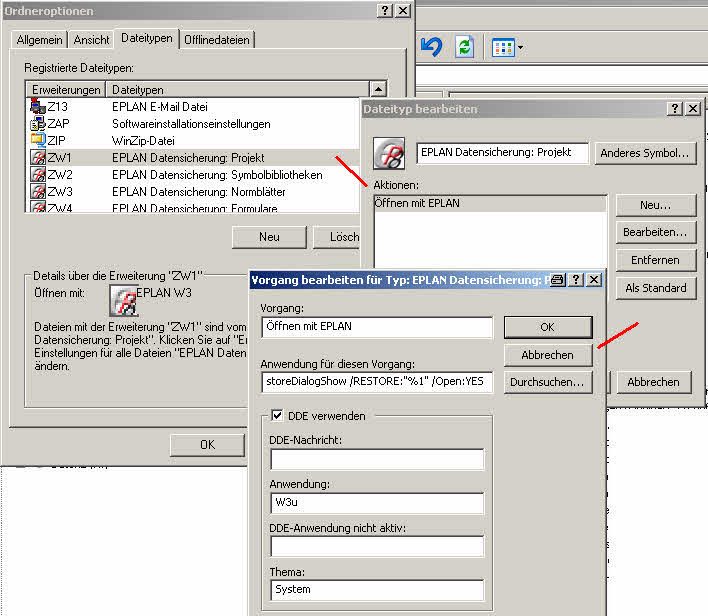Screen dimensions: 708x616
Task: Click Abbrechen in Vorgang bearbeiten dialog
Action: [x=548, y=355]
